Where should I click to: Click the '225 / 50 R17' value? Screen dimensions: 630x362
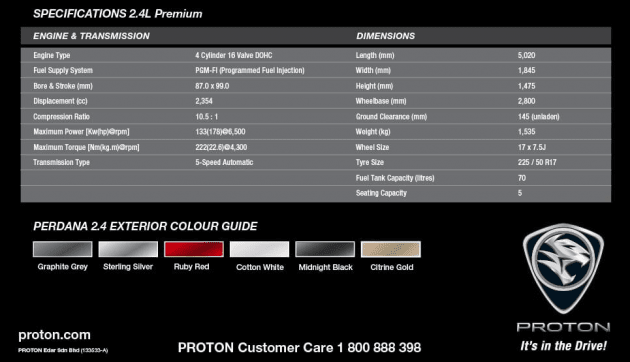click(537, 162)
